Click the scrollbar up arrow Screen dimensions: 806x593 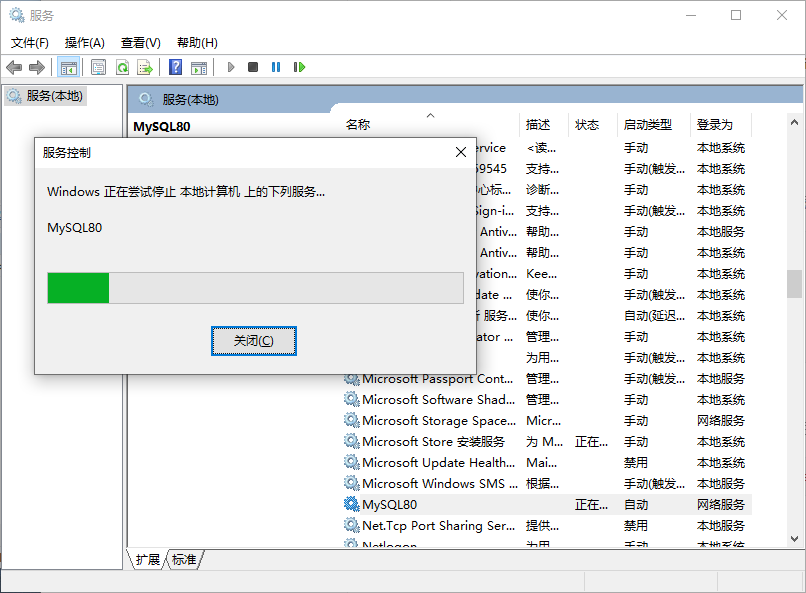(794, 122)
